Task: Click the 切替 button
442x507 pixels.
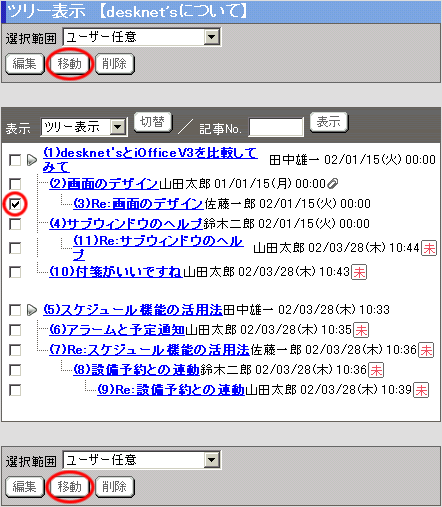Action: click(153, 122)
